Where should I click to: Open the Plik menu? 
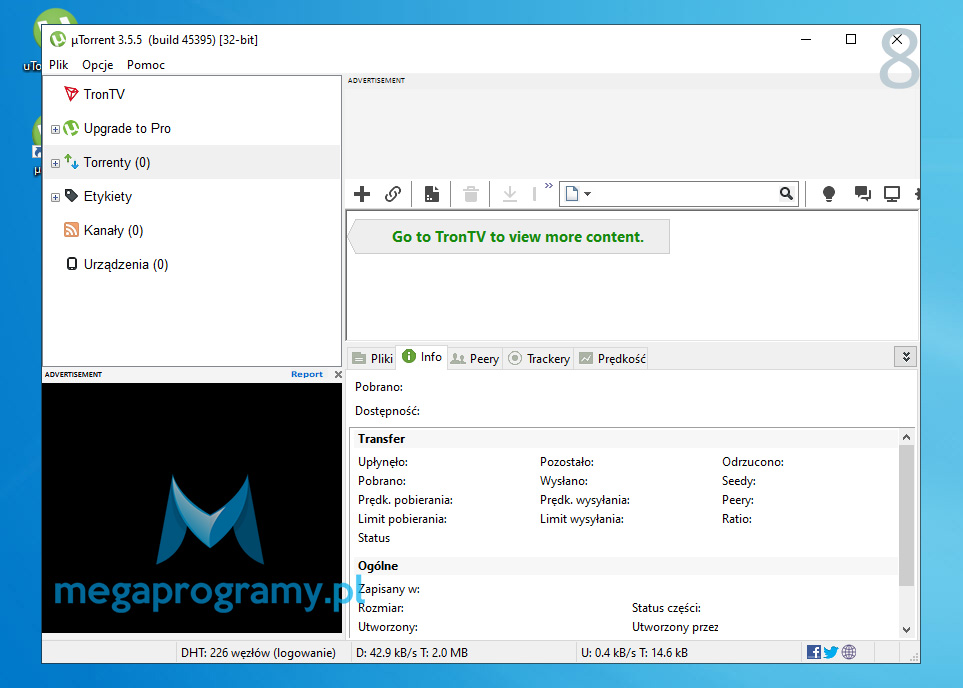coord(59,64)
